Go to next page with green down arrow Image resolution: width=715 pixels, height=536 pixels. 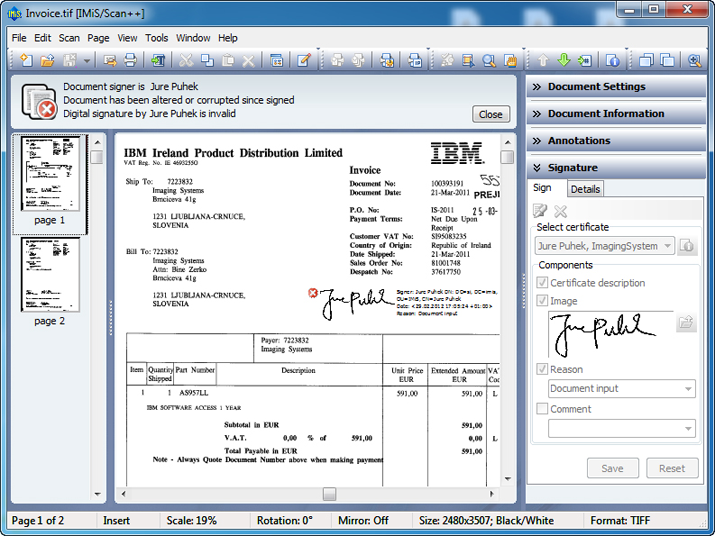coord(564,60)
